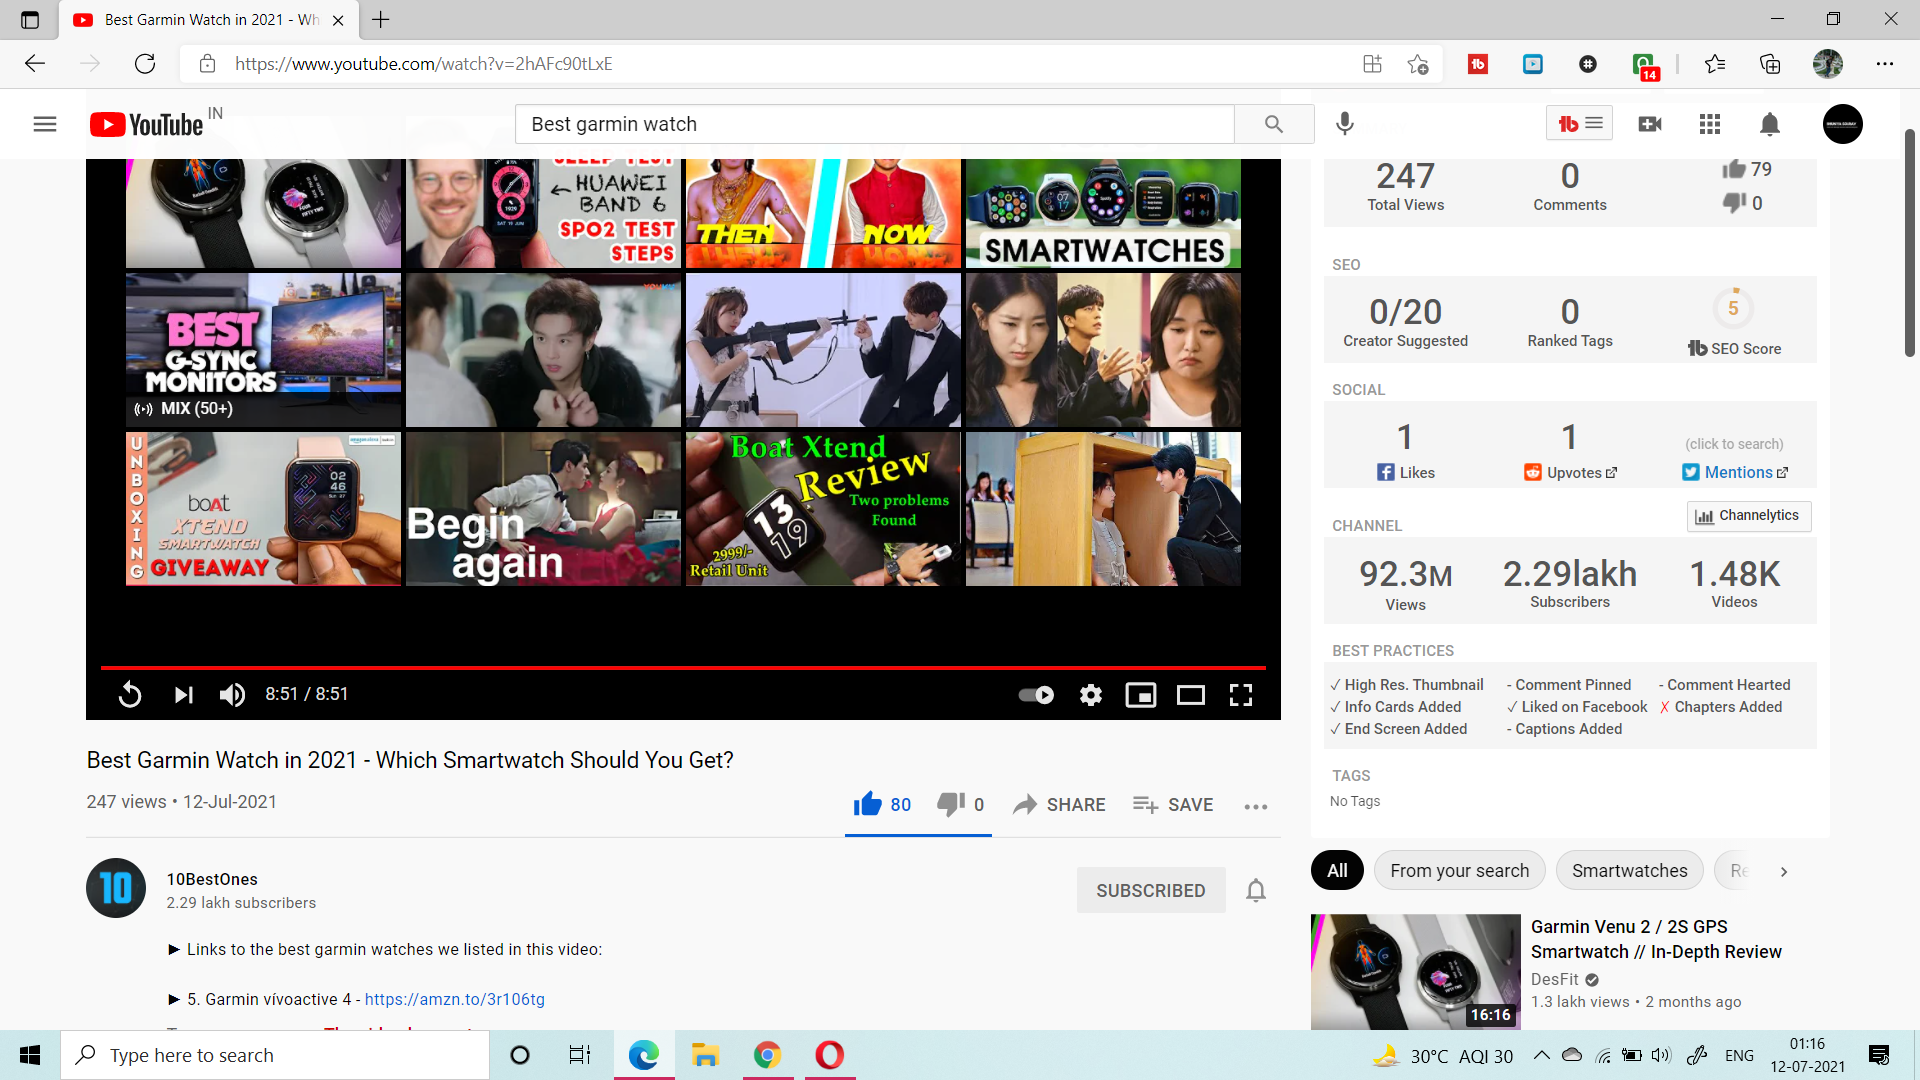Open YouTube notifications bell in header

(1770, 124)
